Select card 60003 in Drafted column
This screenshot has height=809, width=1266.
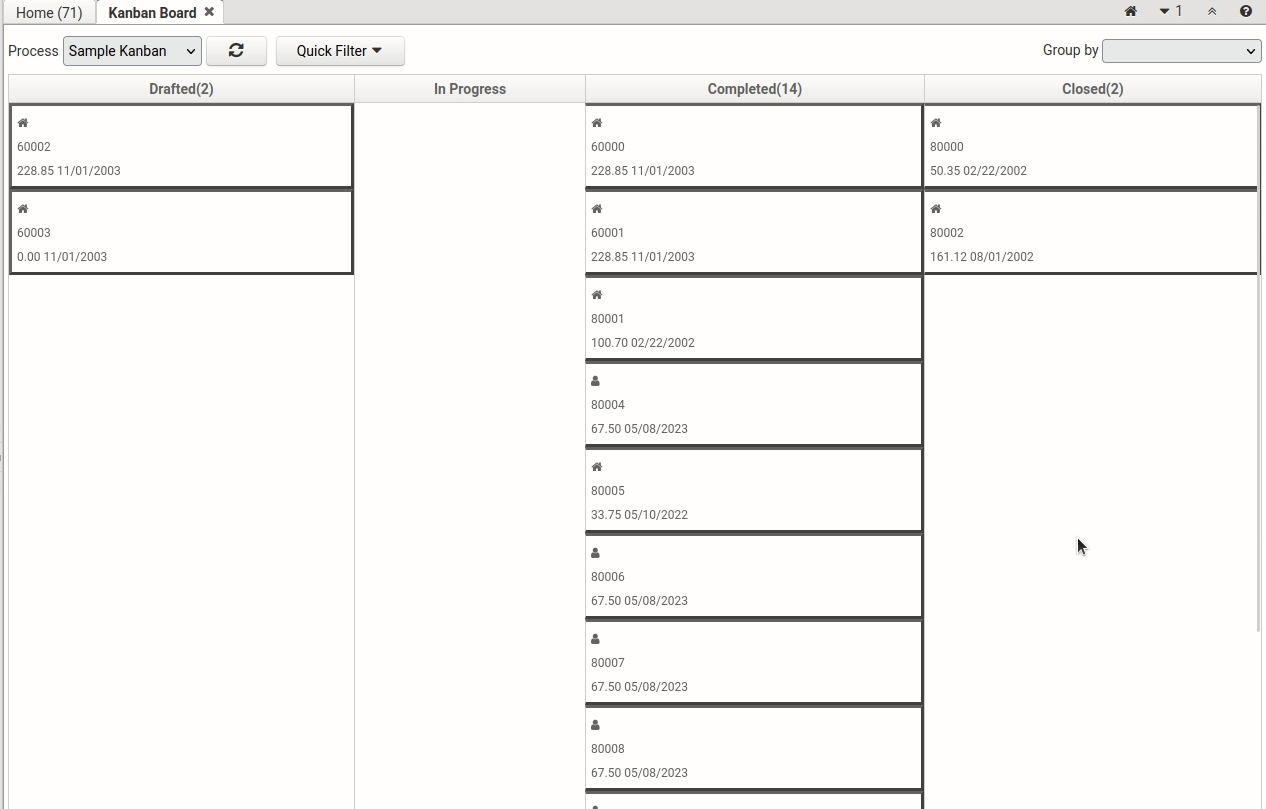pyautogui.click(x=181, y=233)
